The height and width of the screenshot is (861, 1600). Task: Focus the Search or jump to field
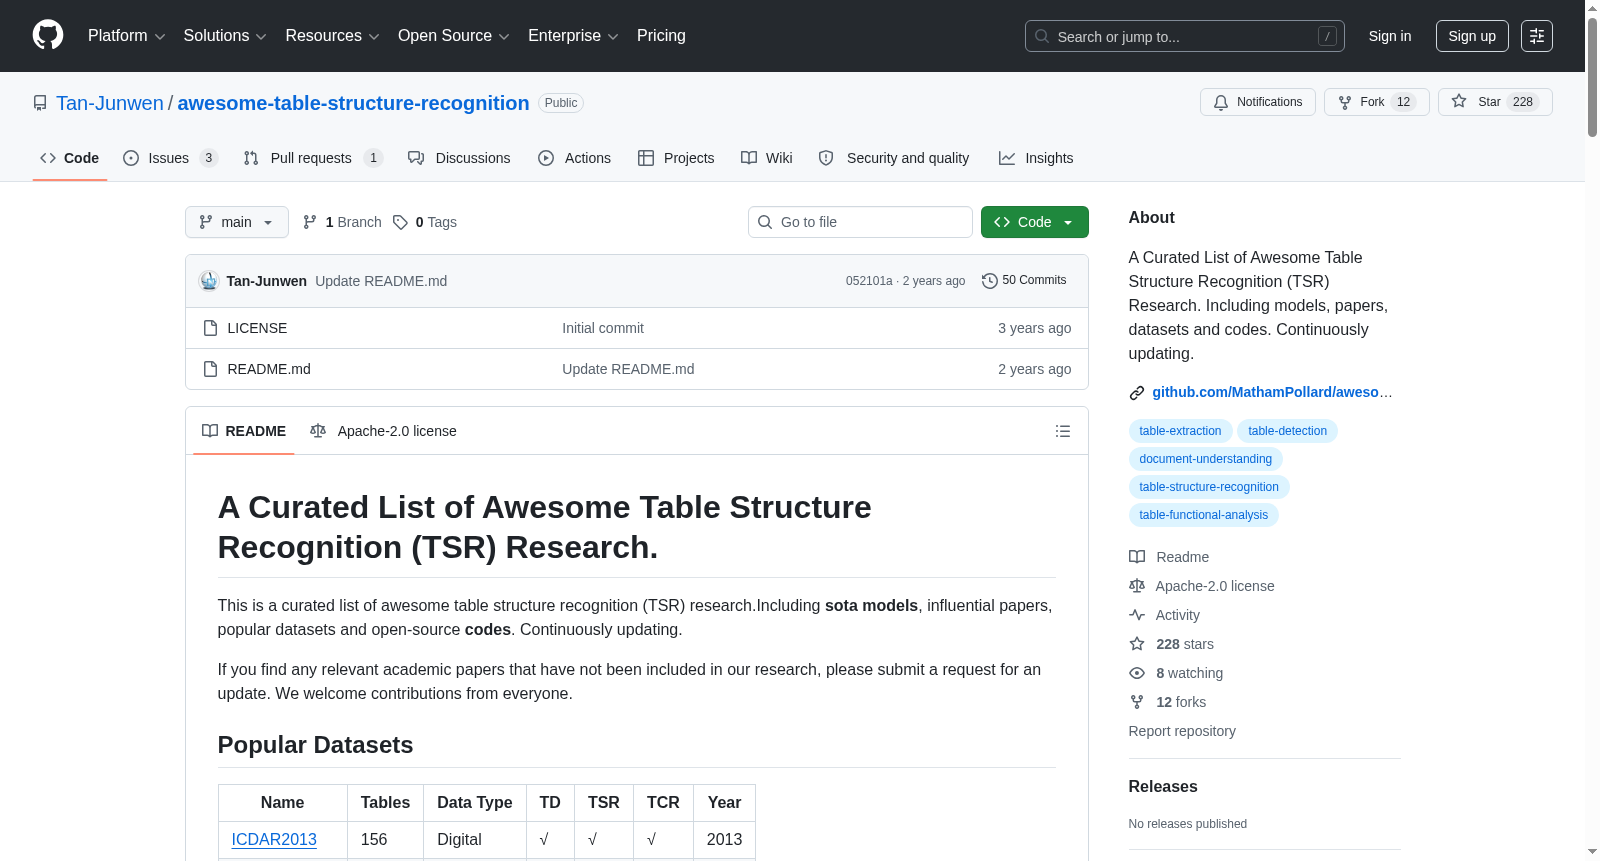[1184, 36]
